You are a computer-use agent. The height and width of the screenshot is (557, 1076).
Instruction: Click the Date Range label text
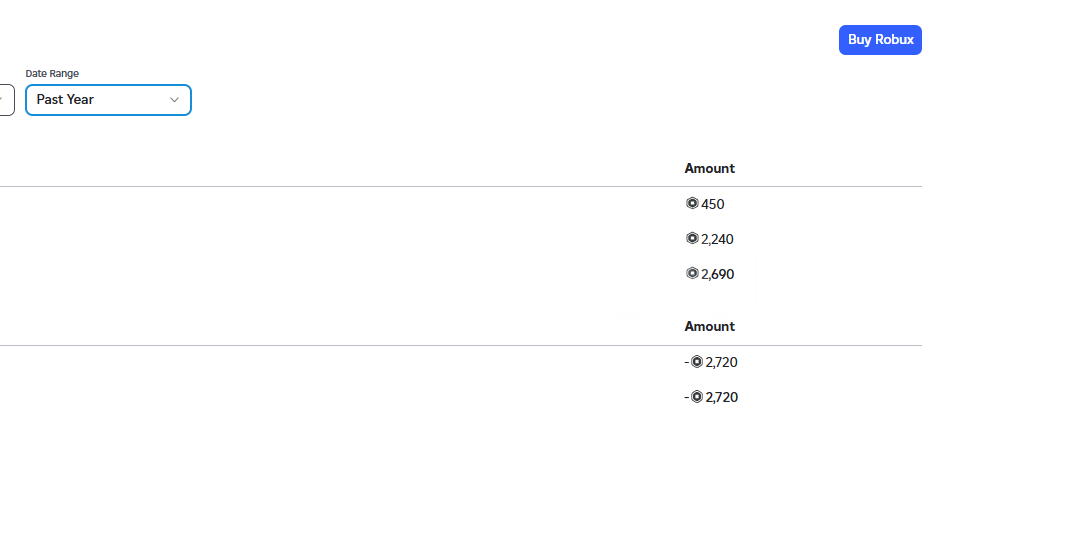(x=52, y=73)
